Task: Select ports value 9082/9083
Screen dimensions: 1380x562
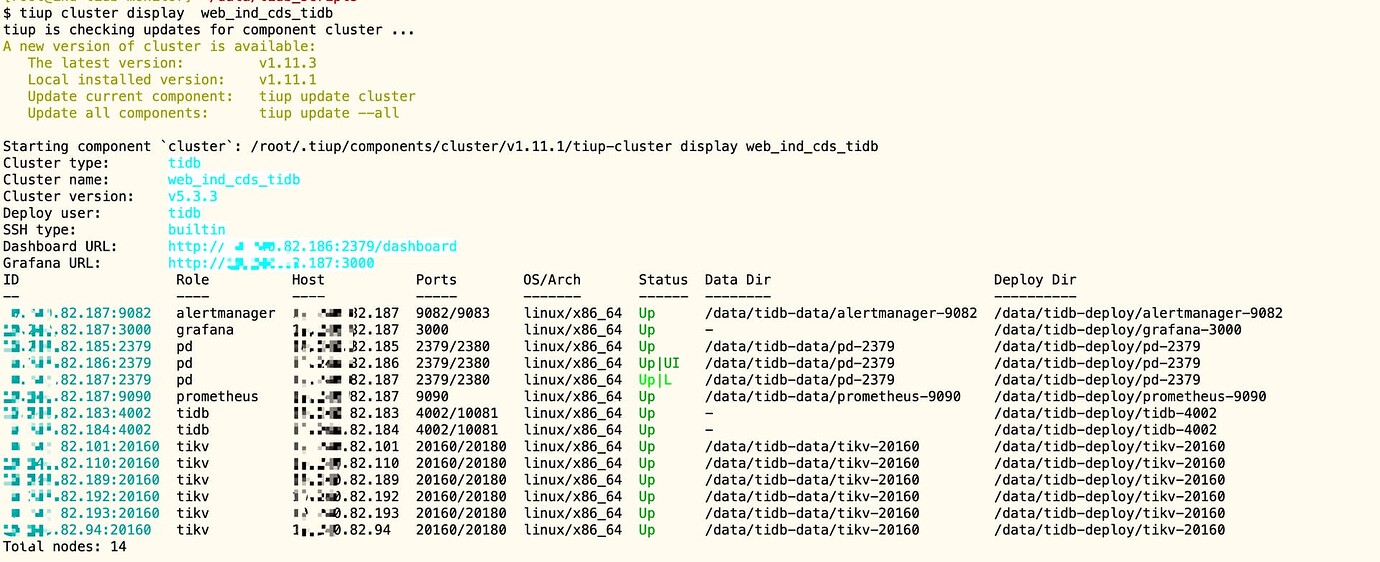Action: pyautogui.click(x=453, y=313)
